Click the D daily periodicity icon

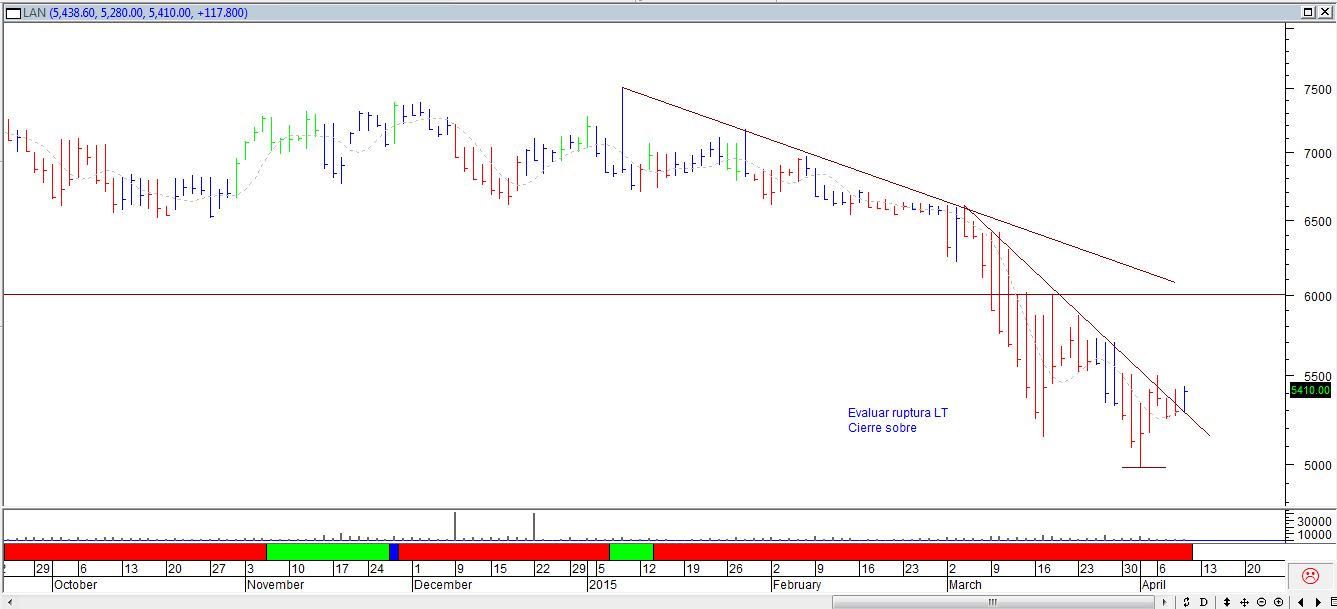(x=1203, y=602)
